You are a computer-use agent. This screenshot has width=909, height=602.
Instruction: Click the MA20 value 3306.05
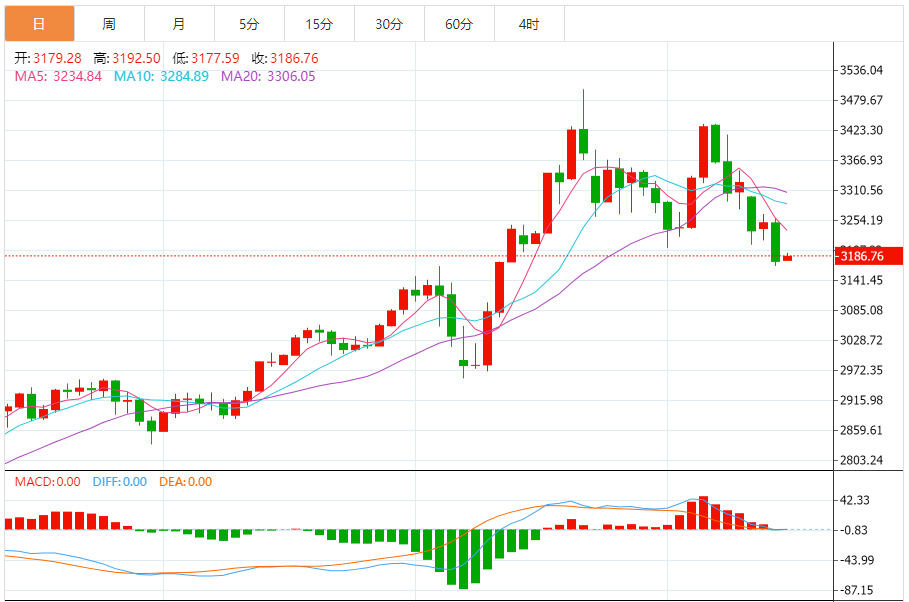pyautogui.click(x=291, y=77)
